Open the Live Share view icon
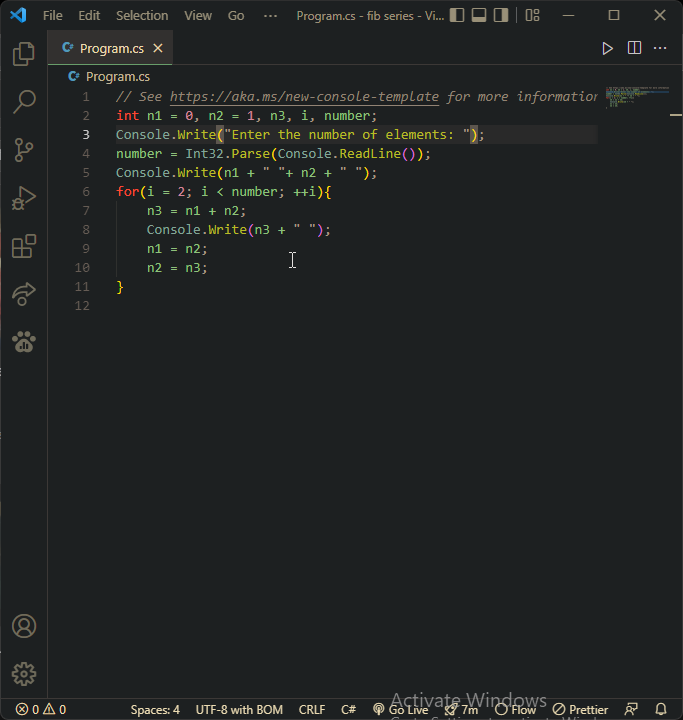This screenshot has height=720, width=683. (x=24, y=294)
